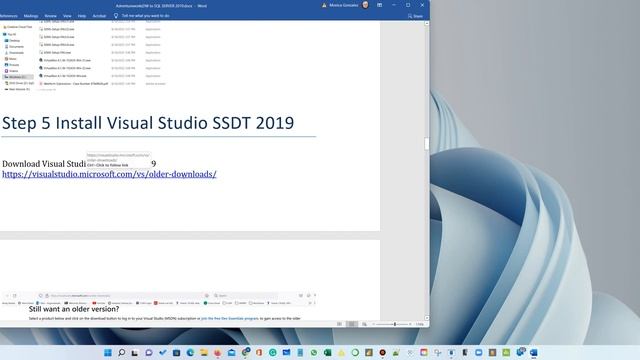Switch to Print Layout view
The image size is (640, 360).
351,324
